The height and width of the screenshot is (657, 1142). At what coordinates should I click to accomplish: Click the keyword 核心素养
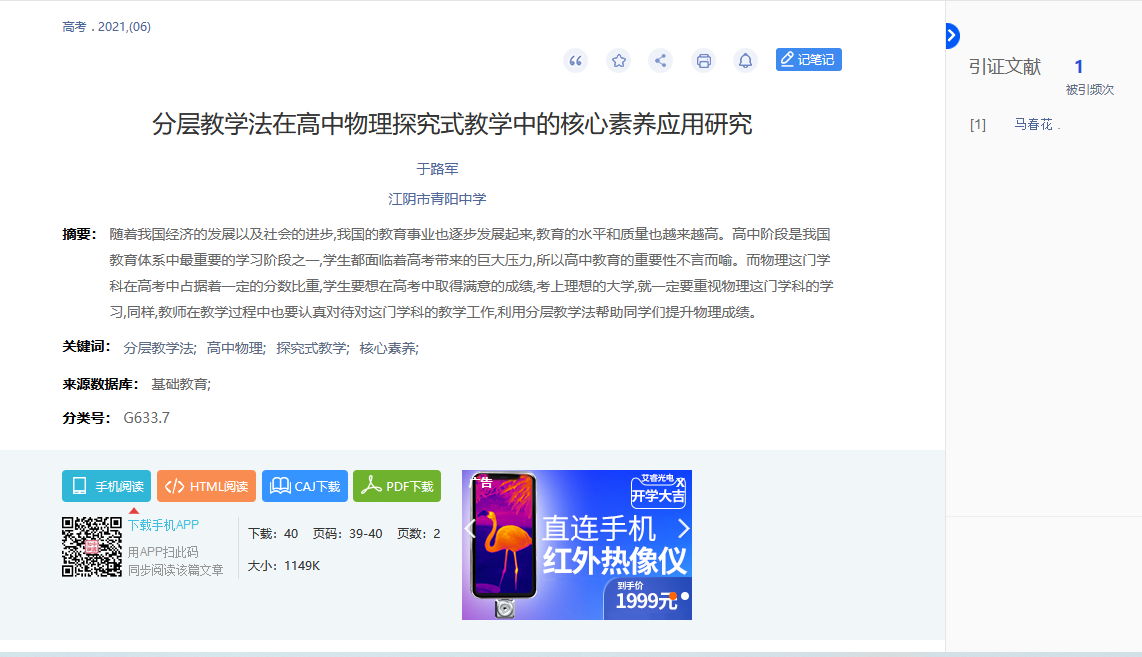[x=388, y=348]
